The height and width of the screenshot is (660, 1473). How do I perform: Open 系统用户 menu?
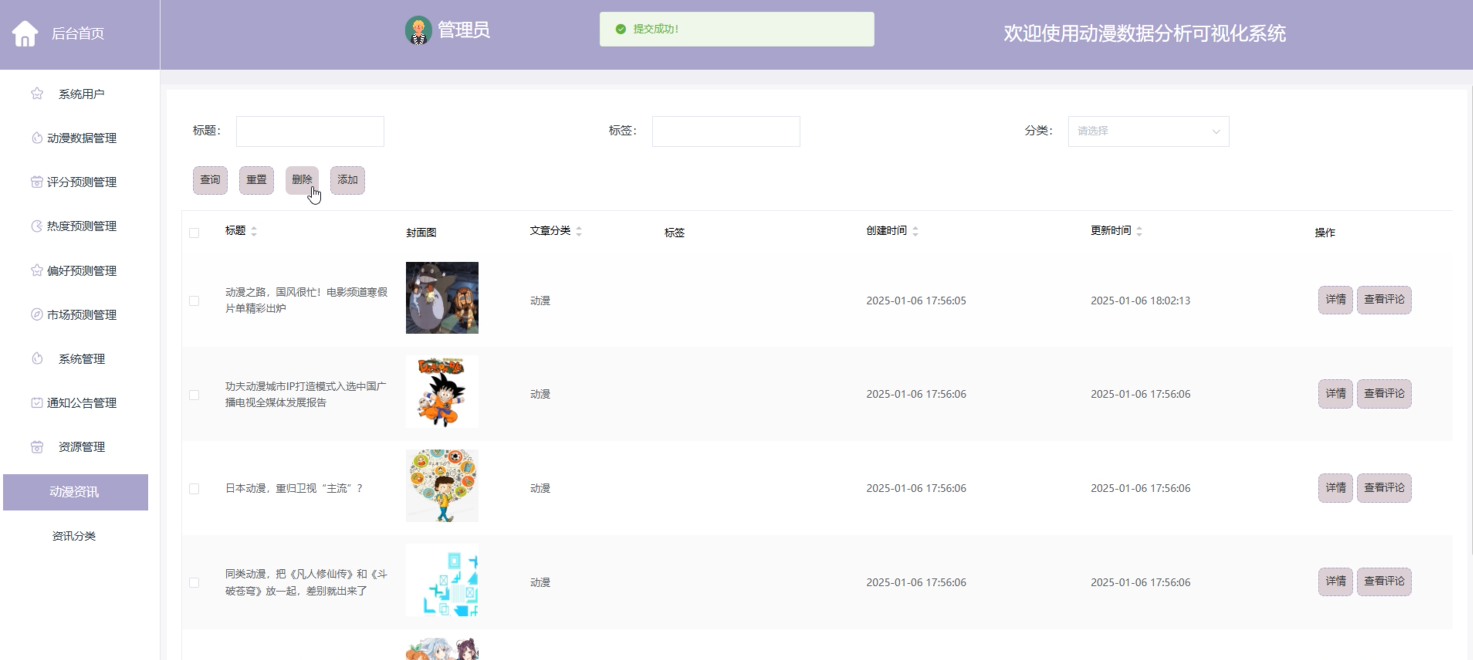pyautogui.click(x=80, y=94)
